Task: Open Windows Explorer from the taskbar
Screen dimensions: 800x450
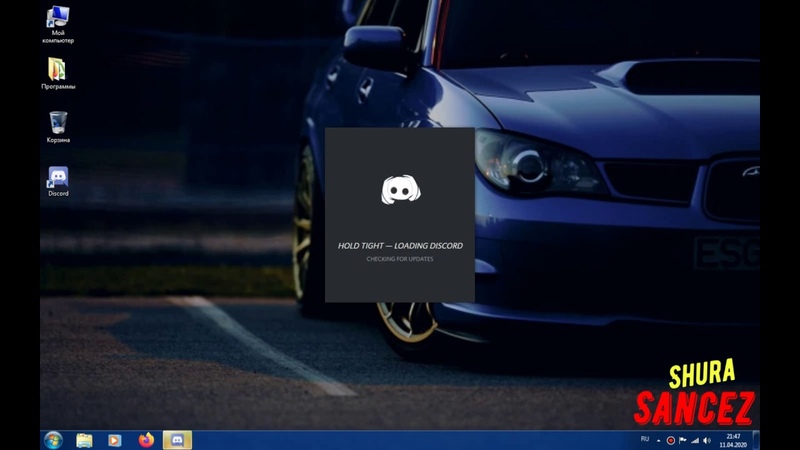Action: click(85, 440)
